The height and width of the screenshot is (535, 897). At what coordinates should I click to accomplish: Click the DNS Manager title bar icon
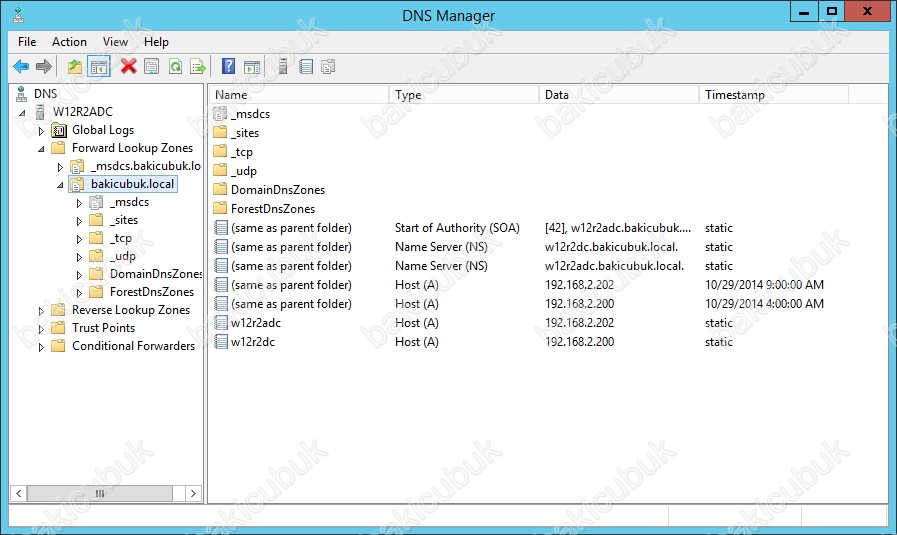pyautogui.click(x=18, y=15)
